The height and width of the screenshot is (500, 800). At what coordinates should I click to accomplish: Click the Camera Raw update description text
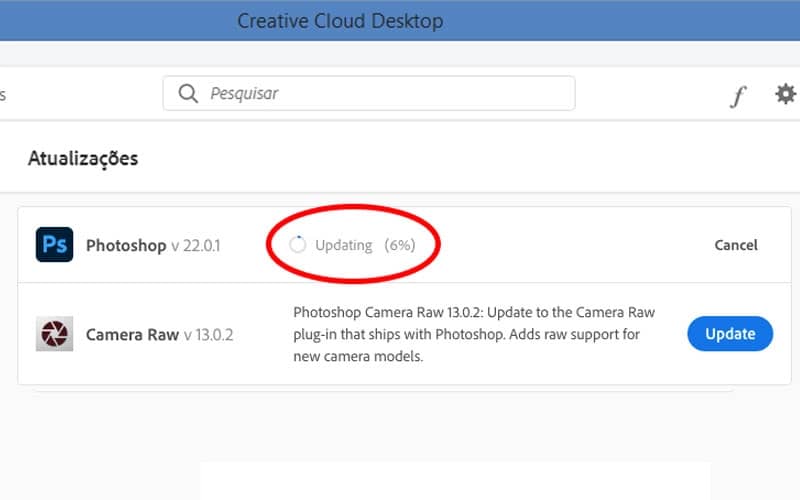[474, 334]
